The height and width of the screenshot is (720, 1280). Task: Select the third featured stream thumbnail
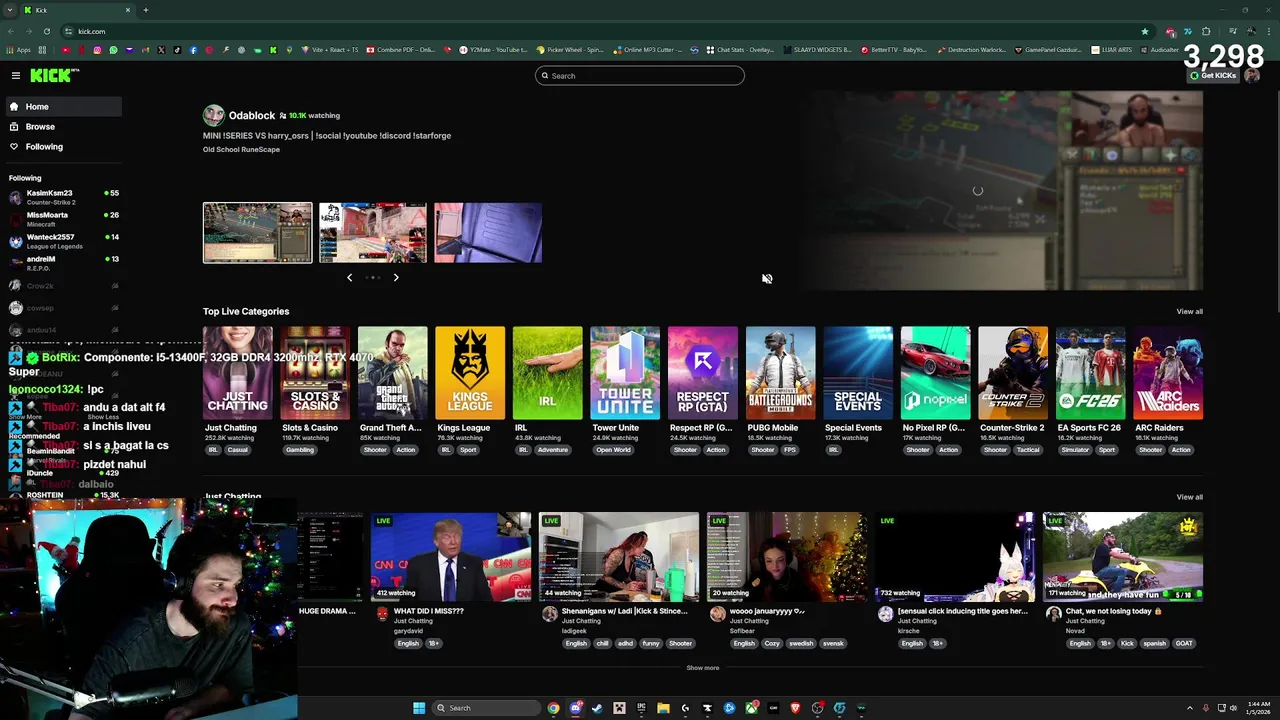pos(488,233)
